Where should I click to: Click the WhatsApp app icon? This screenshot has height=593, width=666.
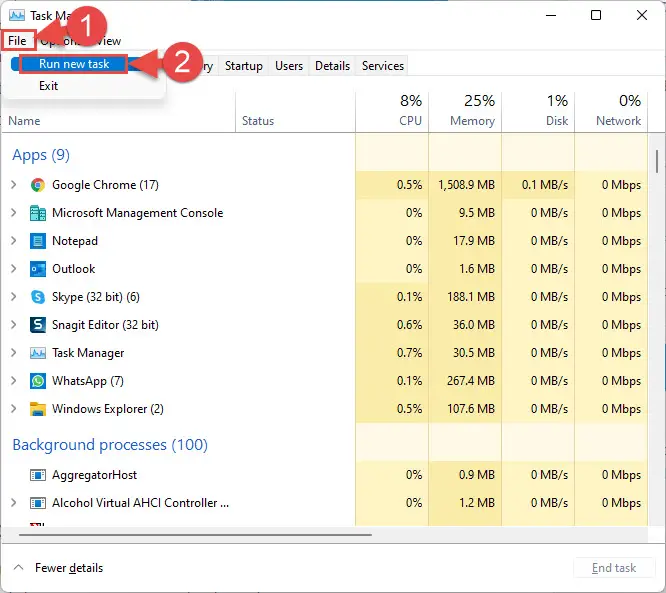38,381
